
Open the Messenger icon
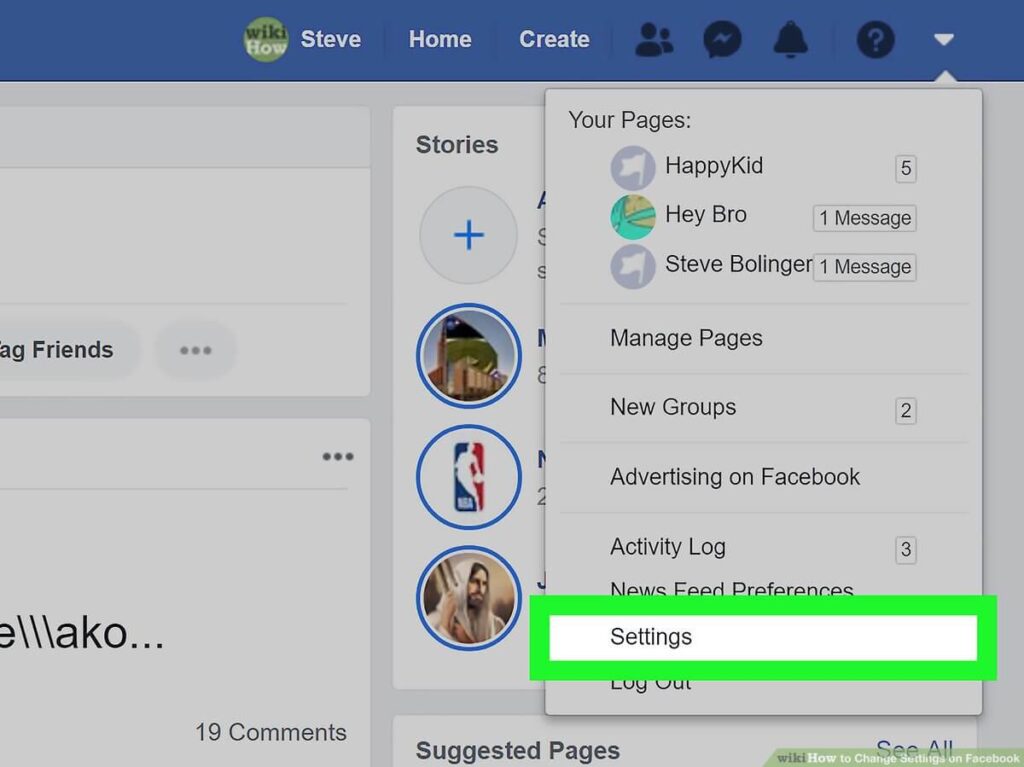point(722,40)
